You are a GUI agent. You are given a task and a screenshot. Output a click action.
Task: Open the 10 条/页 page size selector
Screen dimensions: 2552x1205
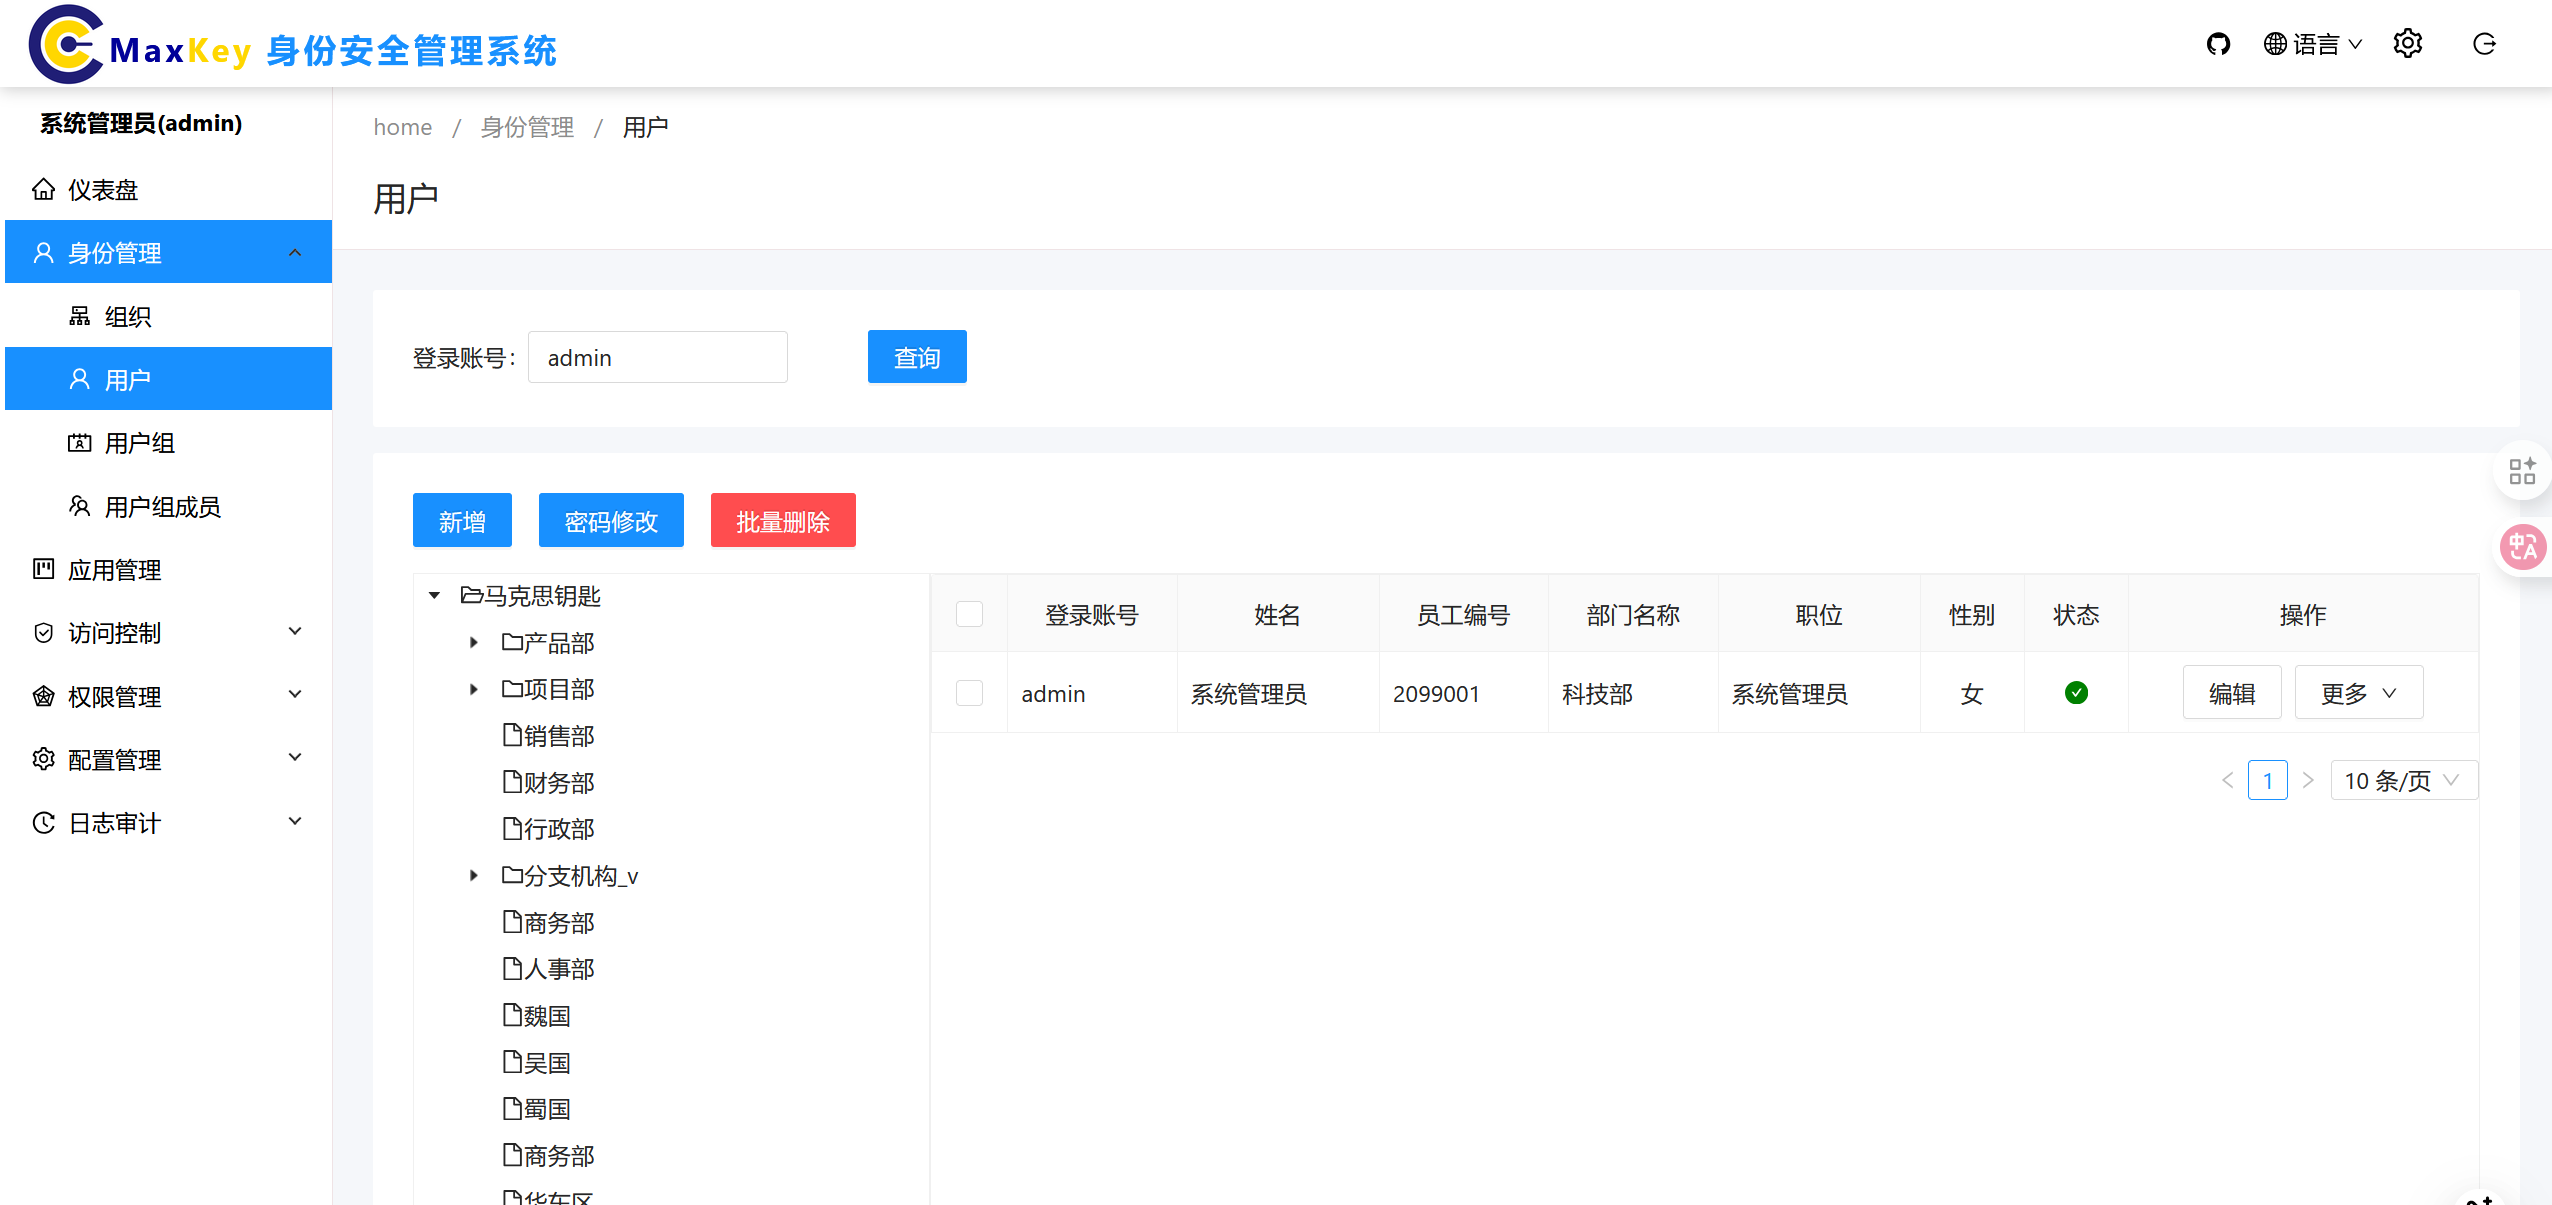2403,781
